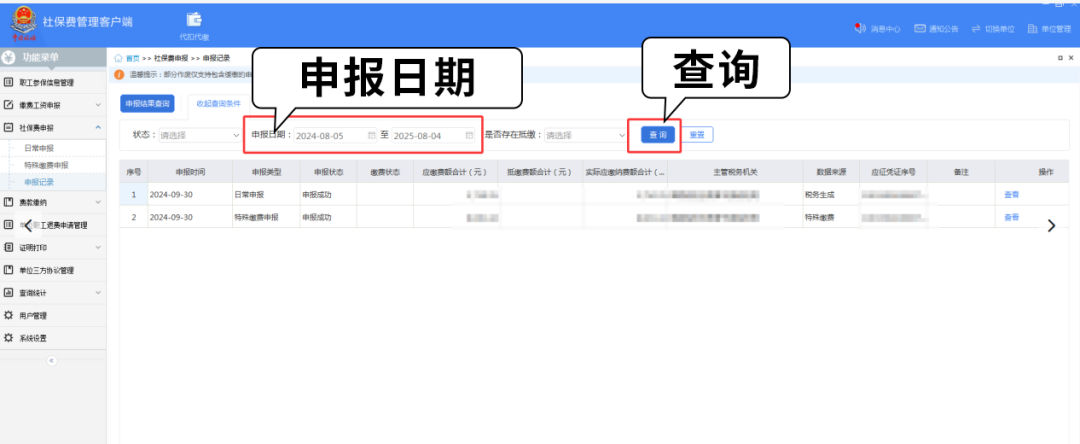This screenshot has width=1080, height=444.
Task: Open the 是否存在抵缴 dropdown
Action: pyautogui.click(x=585, y=135)
